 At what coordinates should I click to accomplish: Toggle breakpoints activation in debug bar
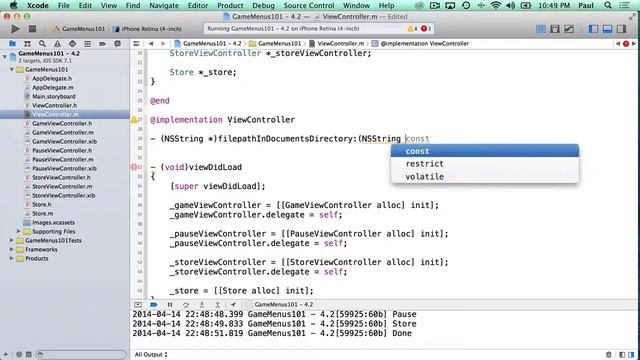(153, 304)
